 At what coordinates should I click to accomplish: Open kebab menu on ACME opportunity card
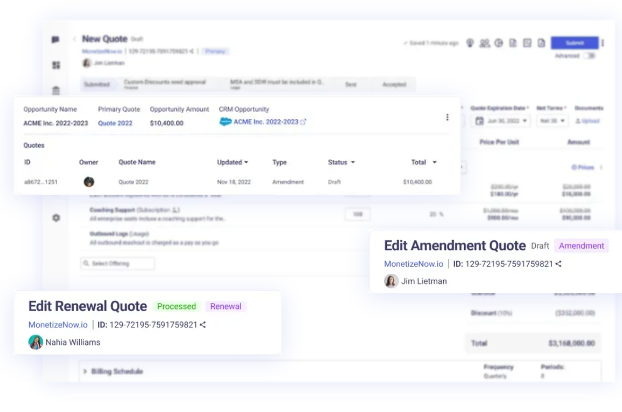point(447,117)
